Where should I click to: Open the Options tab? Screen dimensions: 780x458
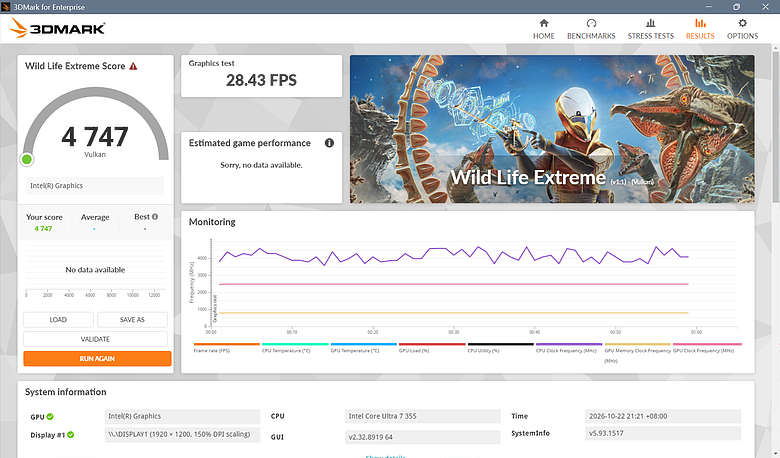click(x=742, y=29)
